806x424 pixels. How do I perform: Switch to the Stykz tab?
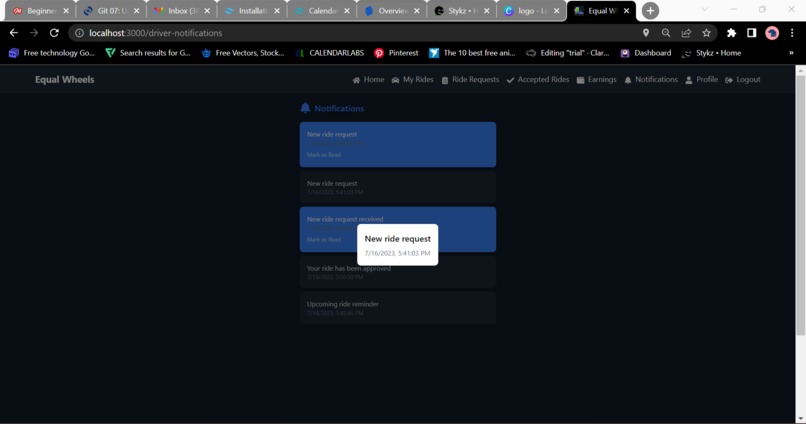461,11
